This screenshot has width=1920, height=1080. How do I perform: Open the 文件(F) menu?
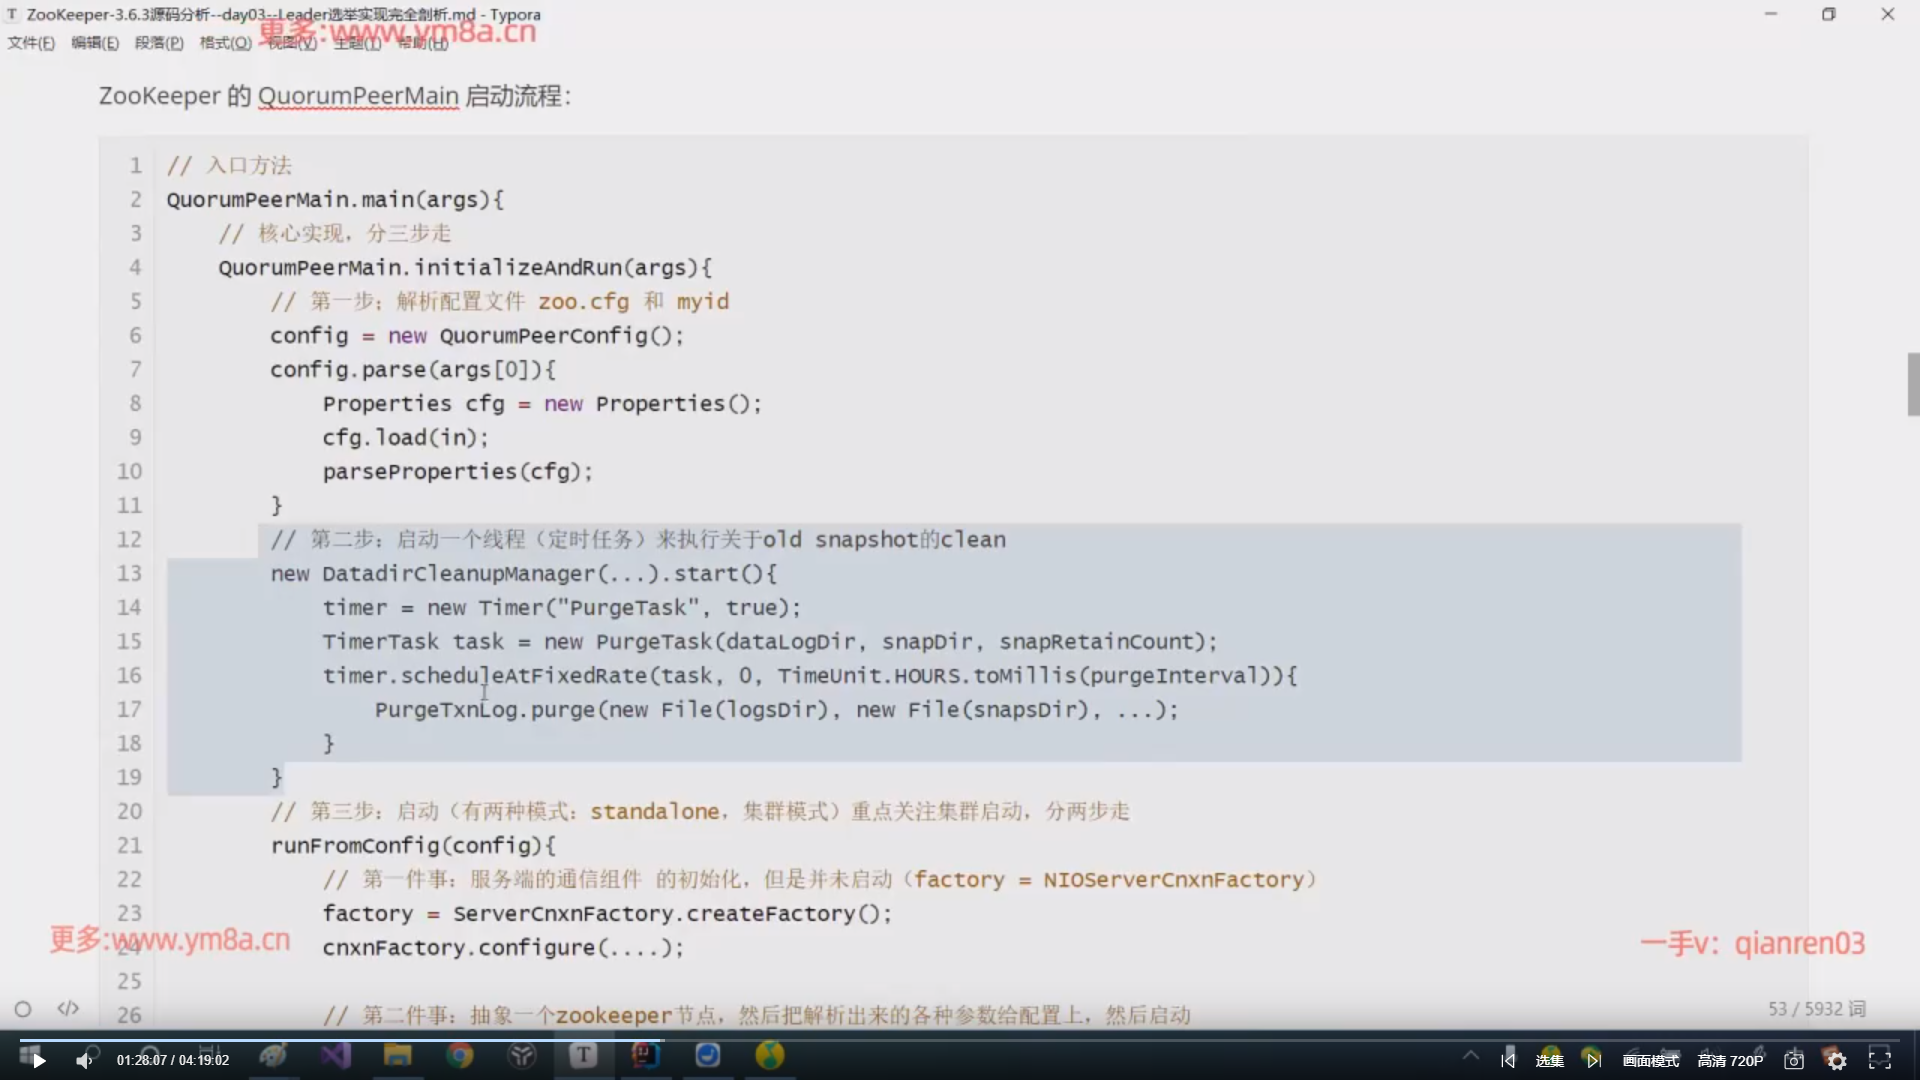(x=31, y=43)
